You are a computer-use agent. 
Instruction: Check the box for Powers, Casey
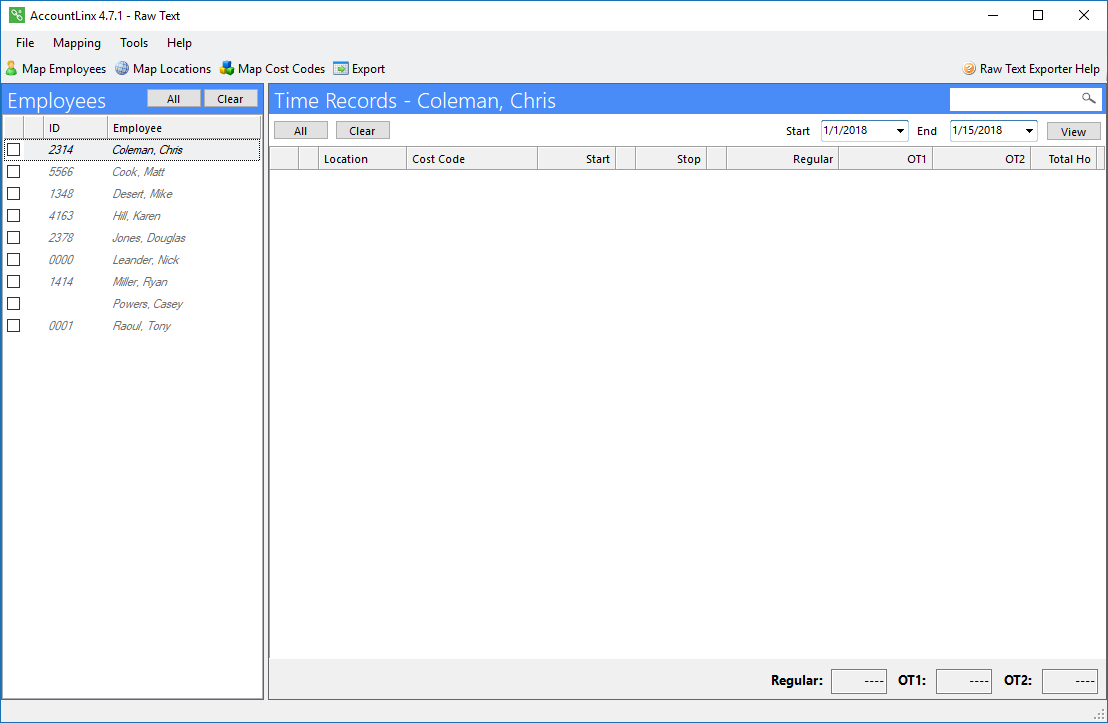tap(13, 303)
